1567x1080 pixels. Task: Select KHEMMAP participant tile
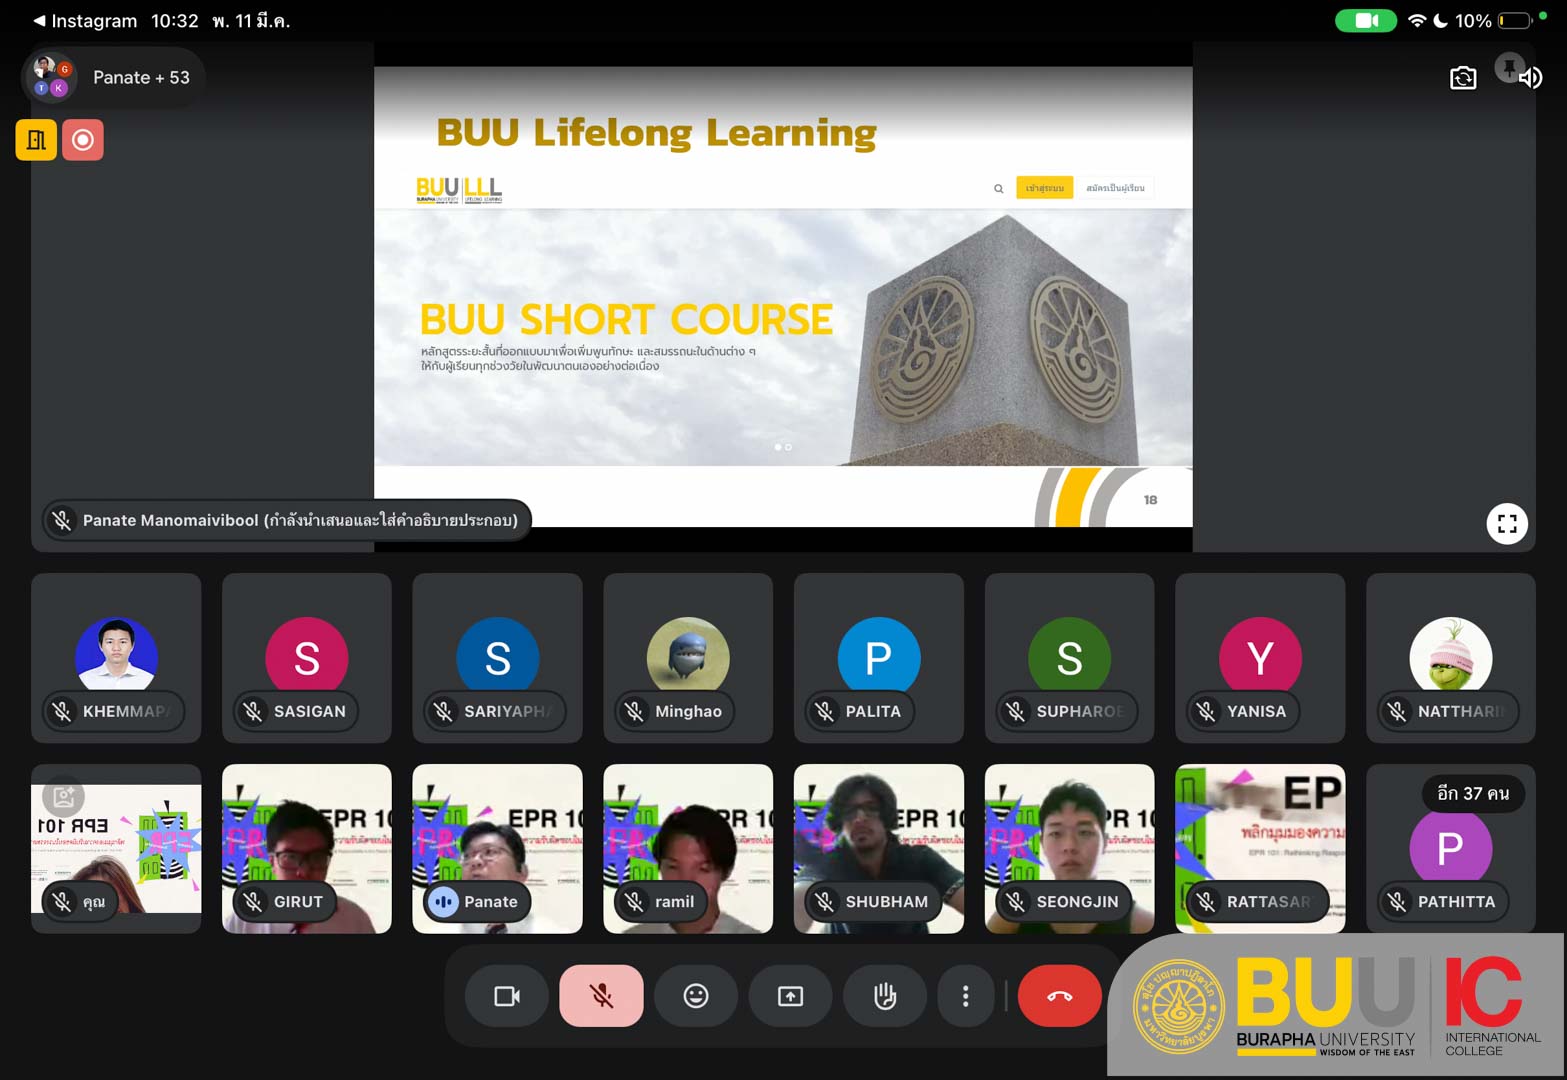click(116, 658)
